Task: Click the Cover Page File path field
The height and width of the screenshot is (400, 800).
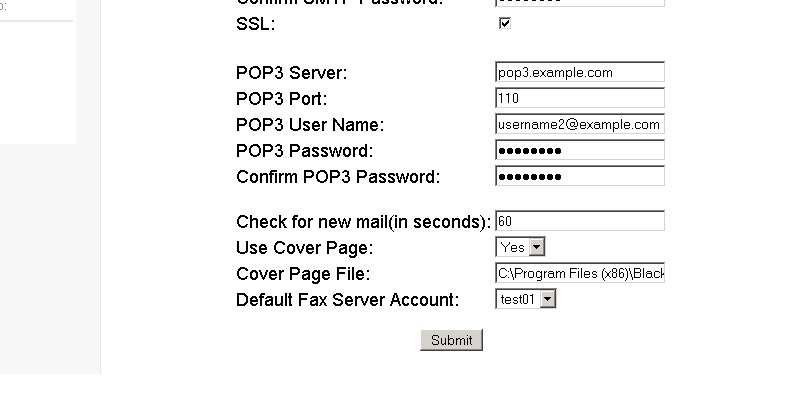Action: 580,273
